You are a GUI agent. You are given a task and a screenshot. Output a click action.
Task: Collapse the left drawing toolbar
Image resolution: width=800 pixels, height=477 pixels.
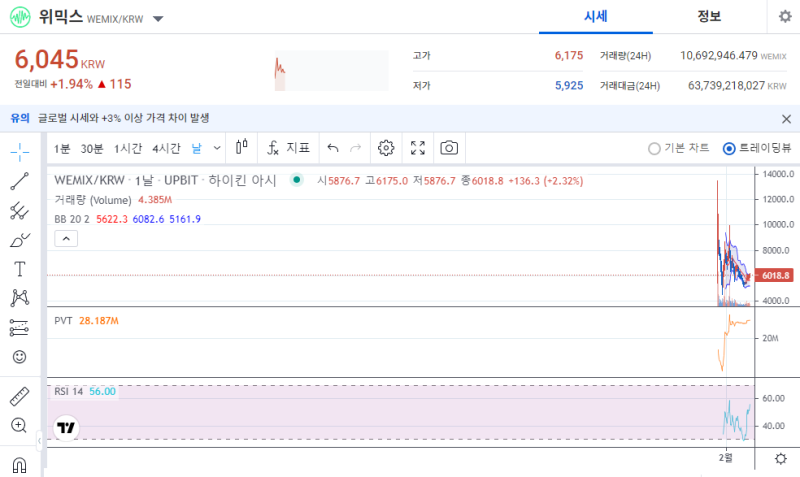click(39, 441)
